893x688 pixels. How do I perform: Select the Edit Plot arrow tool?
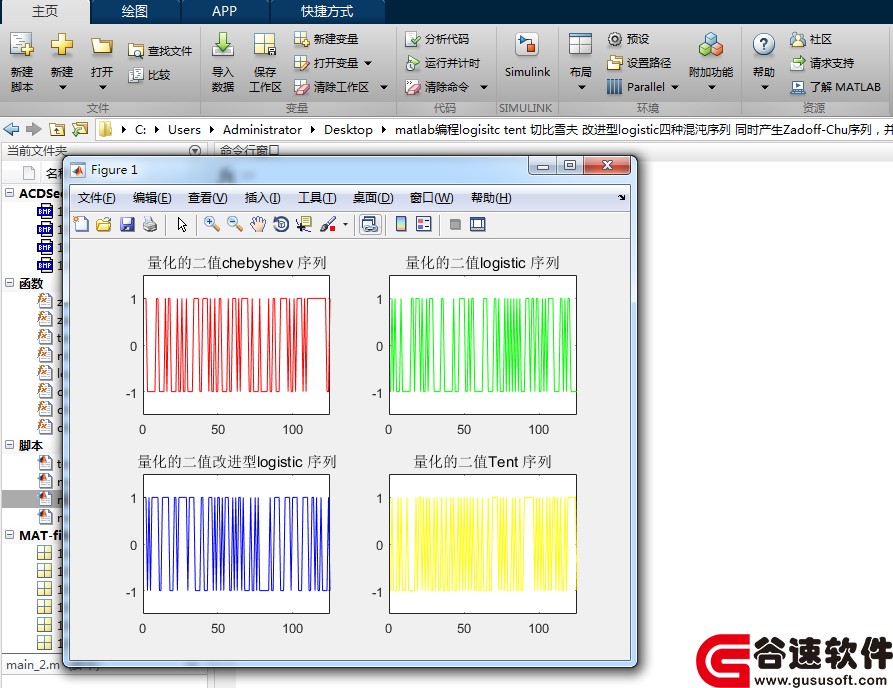182,224
